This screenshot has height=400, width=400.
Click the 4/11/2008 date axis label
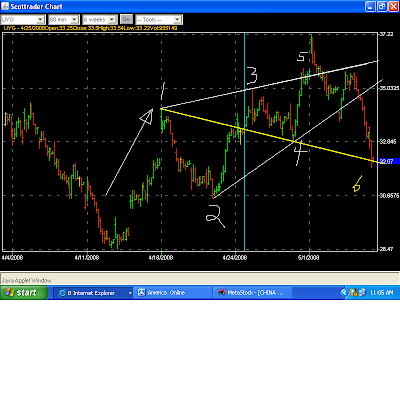pos(87,257)
